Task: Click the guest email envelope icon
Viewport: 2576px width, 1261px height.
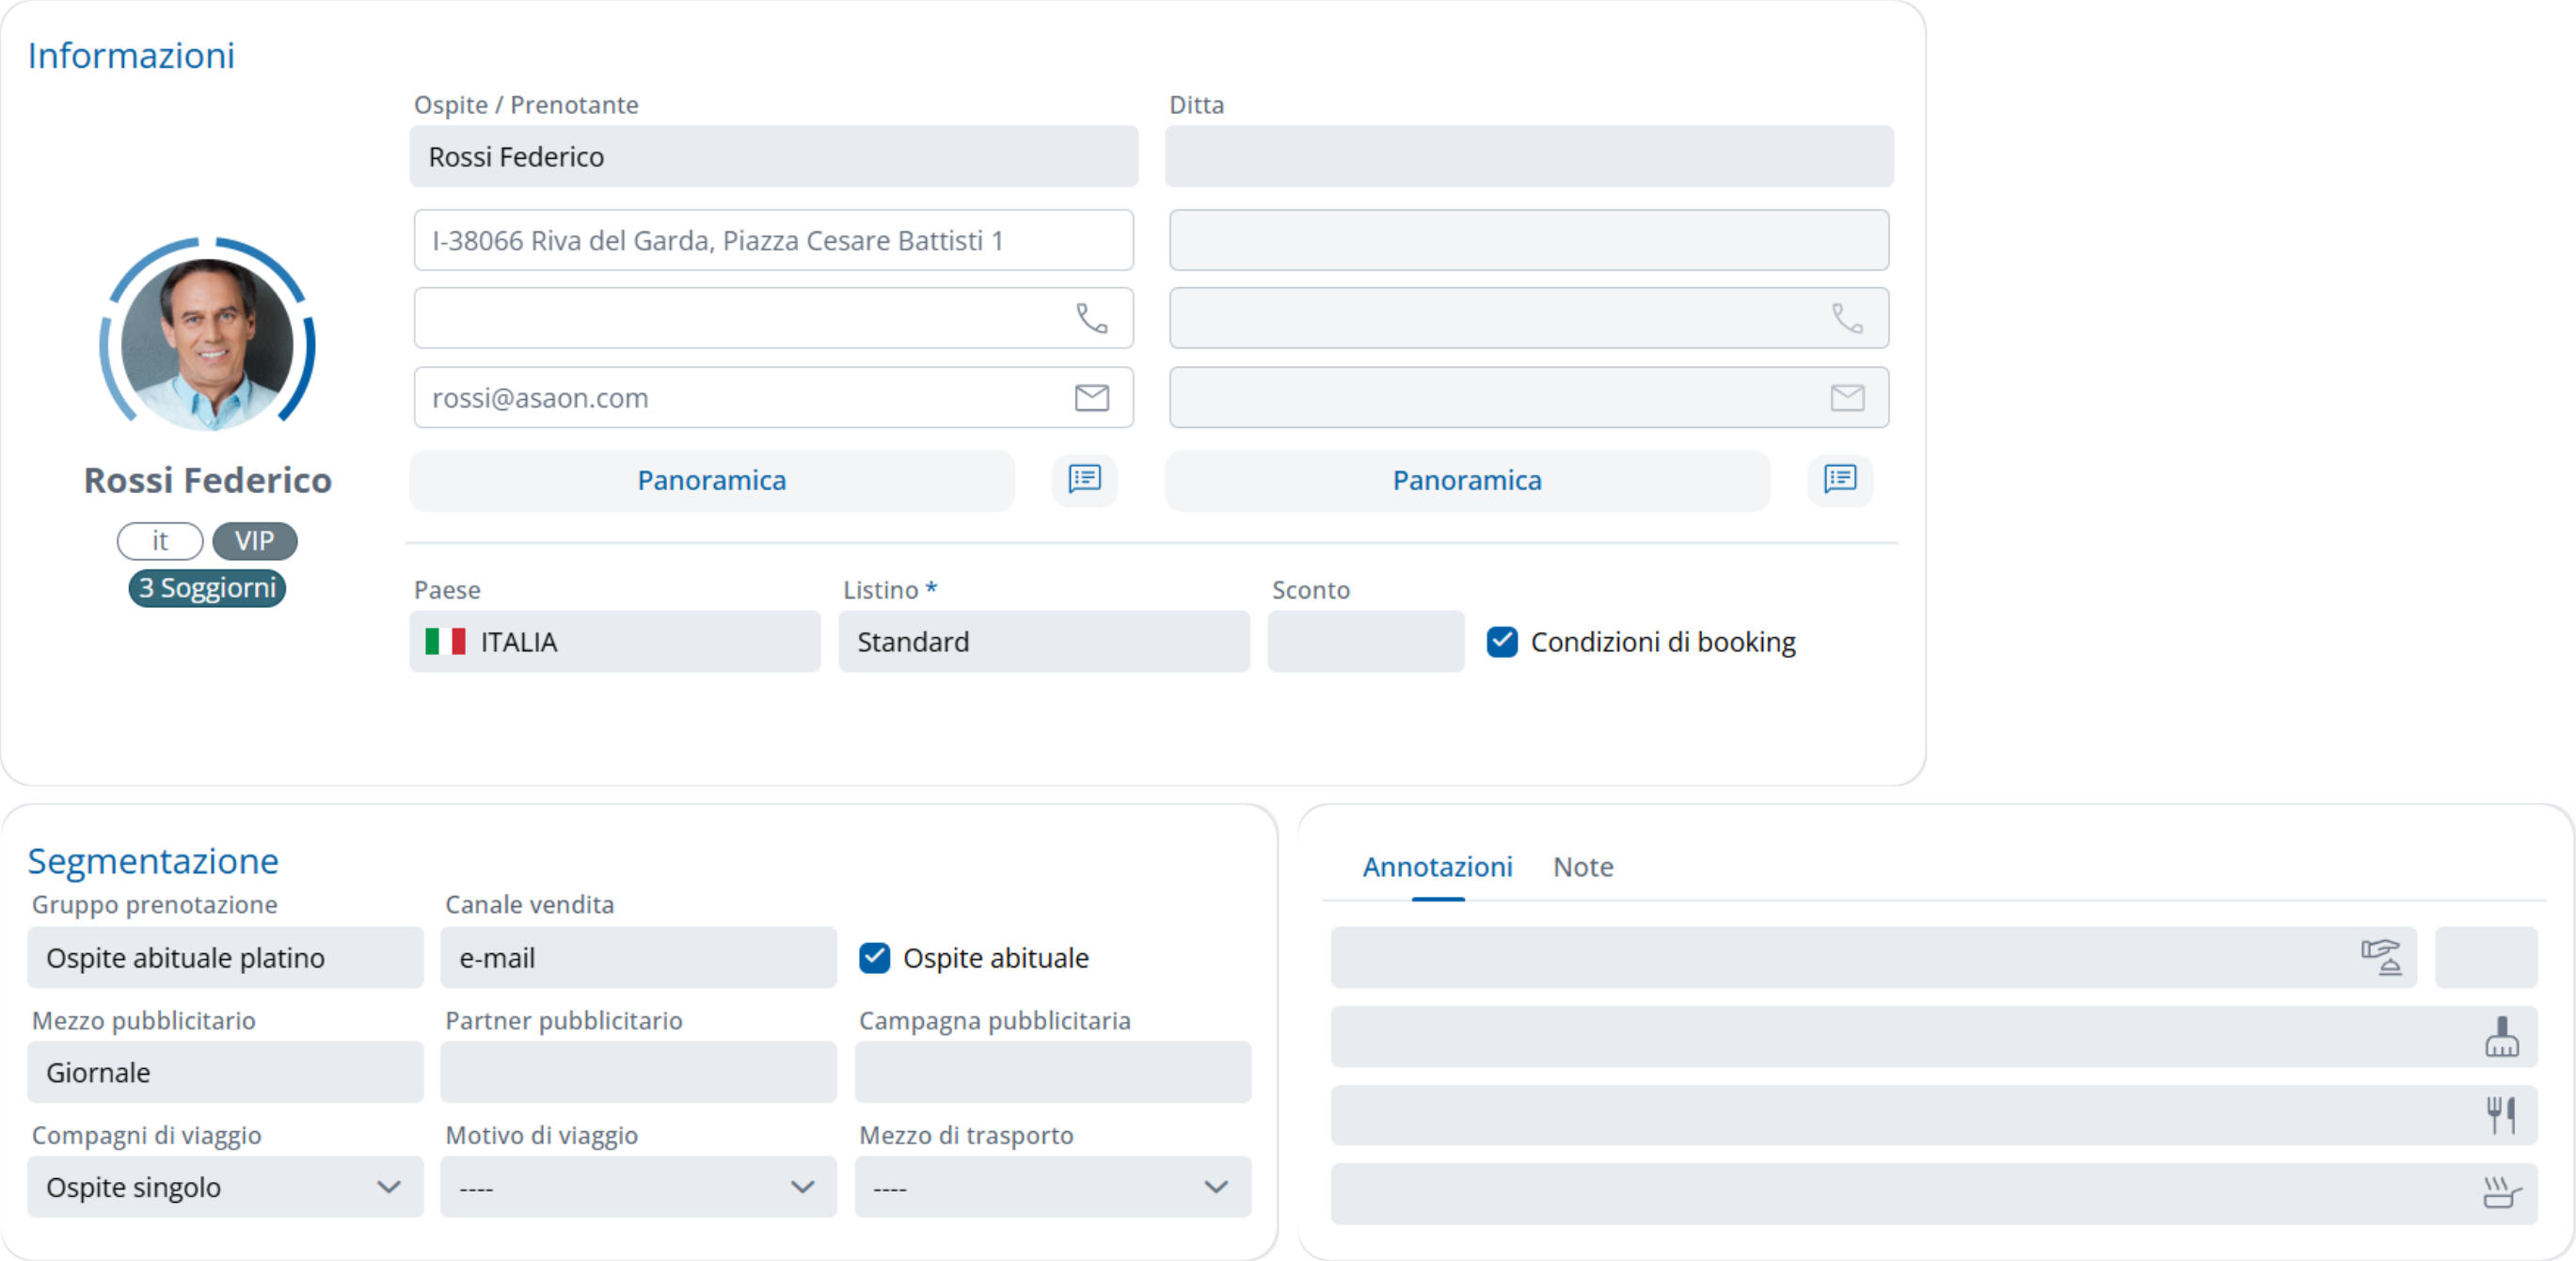Action: (1091, 398)
